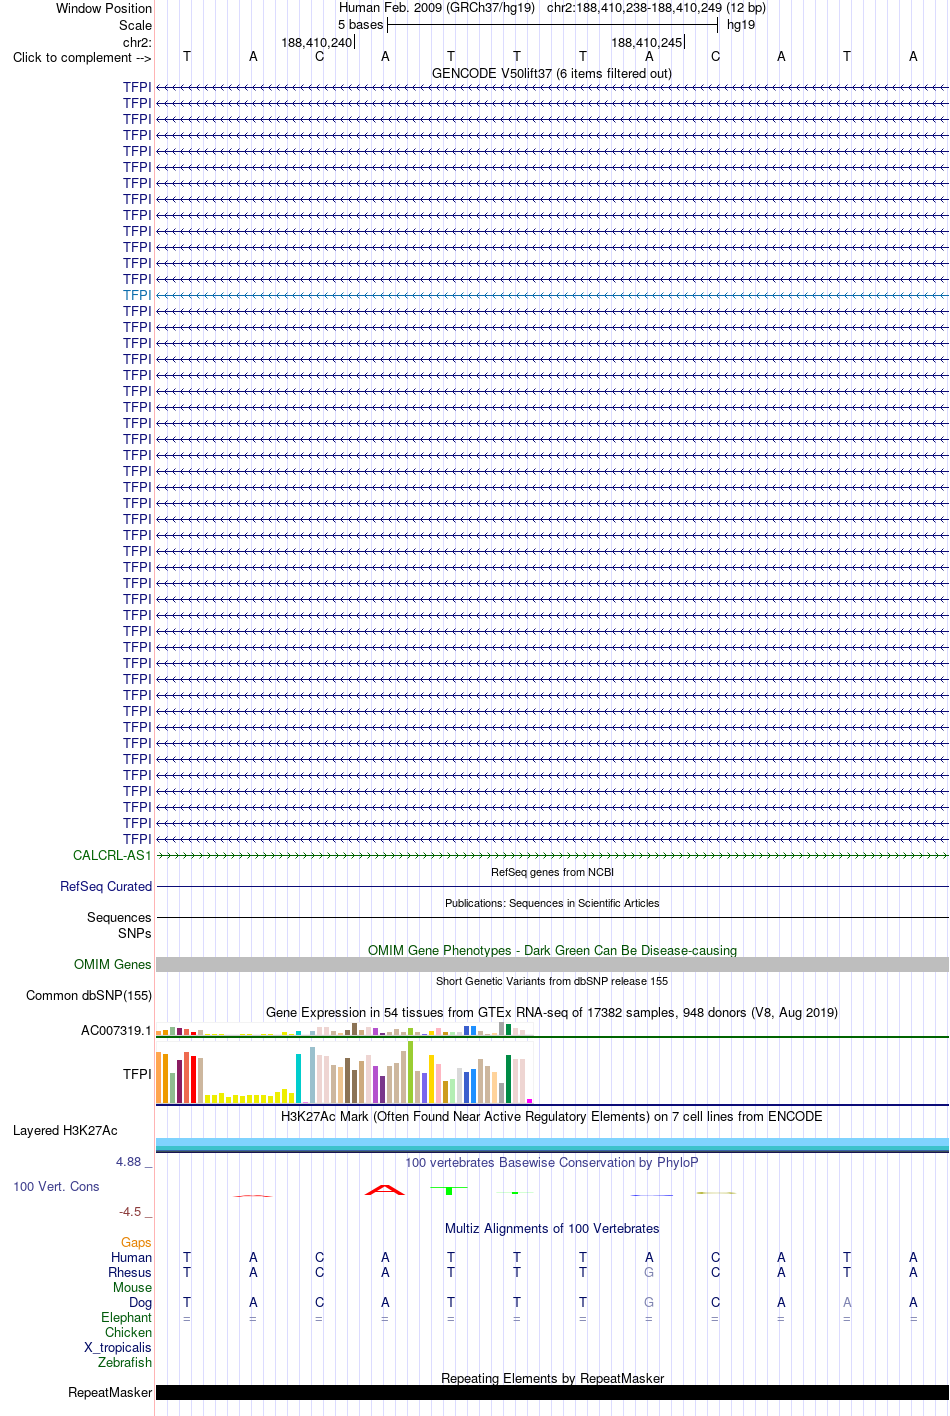950x1416 pixels.
Task: Click the 188,410,240 coordinate marker
Action: tap(317, 42)
